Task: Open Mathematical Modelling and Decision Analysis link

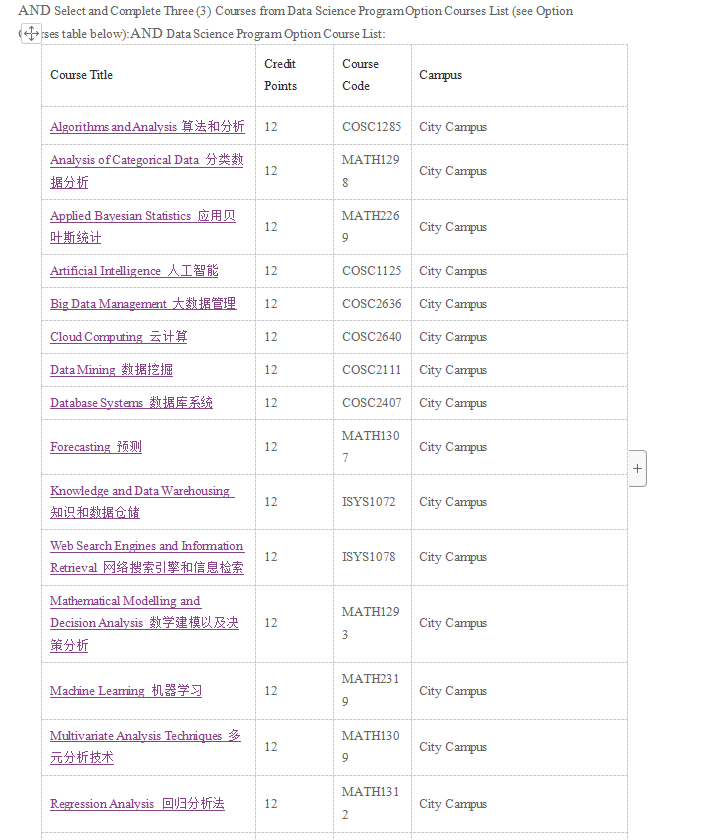Action: (144, 623)
